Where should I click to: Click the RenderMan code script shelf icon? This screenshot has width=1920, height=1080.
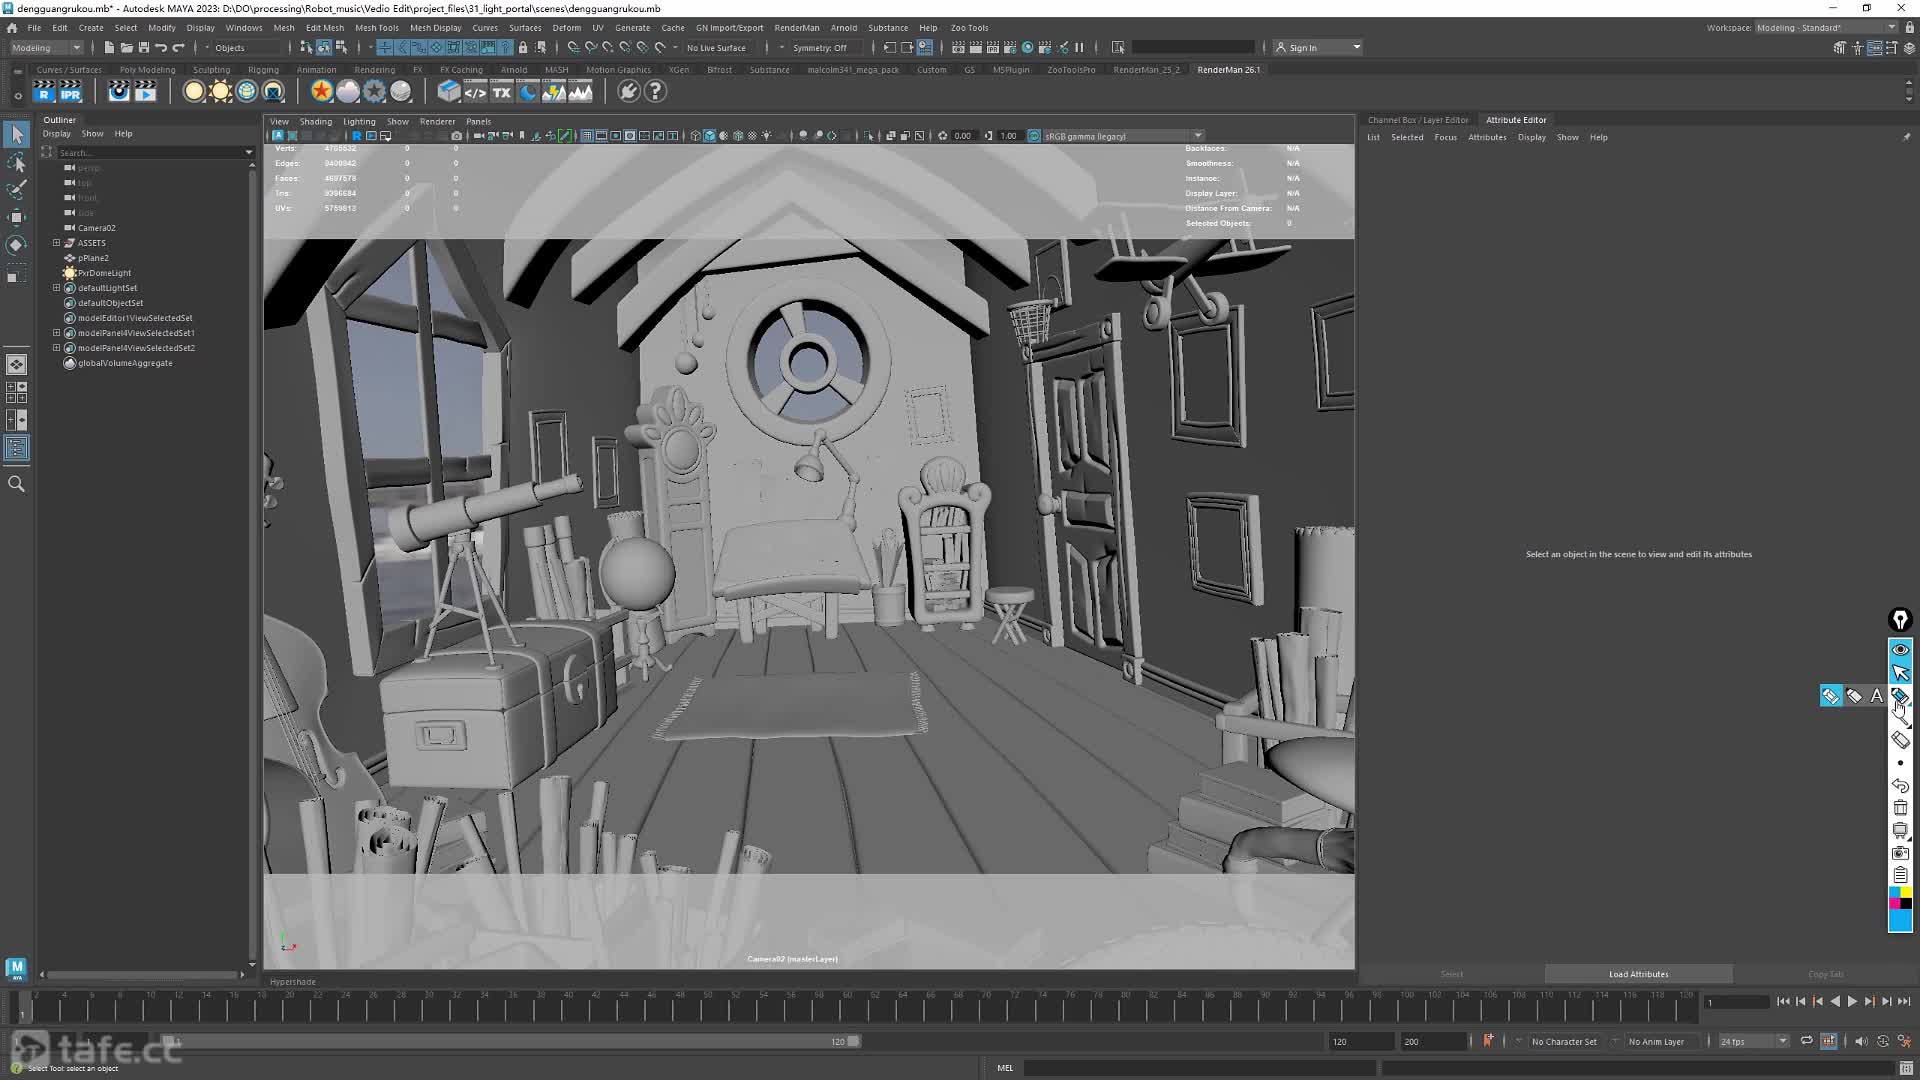[475, 92]
